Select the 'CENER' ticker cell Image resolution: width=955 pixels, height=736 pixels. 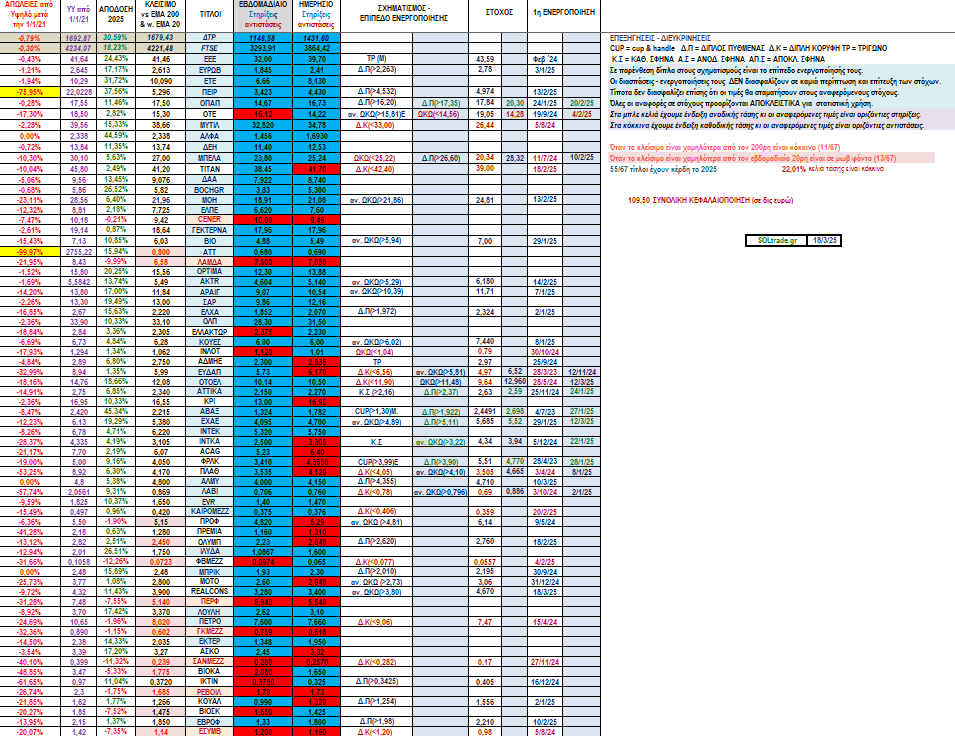210,219
